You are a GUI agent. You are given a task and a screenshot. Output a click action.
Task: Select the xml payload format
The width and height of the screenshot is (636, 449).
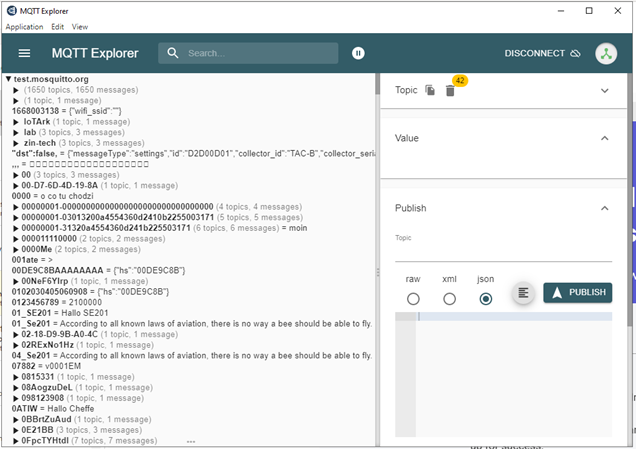[449, 299]
